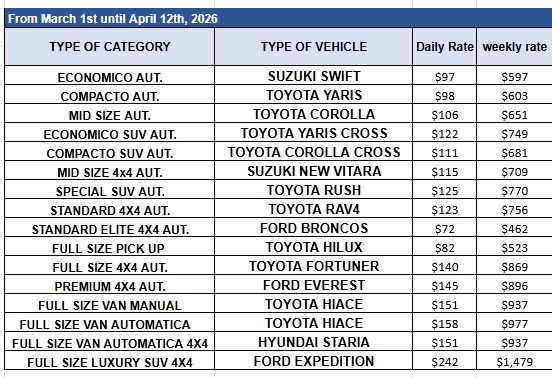The image size is (552, 377).
Task: Click the TOYOTA YARIS CROSS cell
Action: [x=314, y=133]
